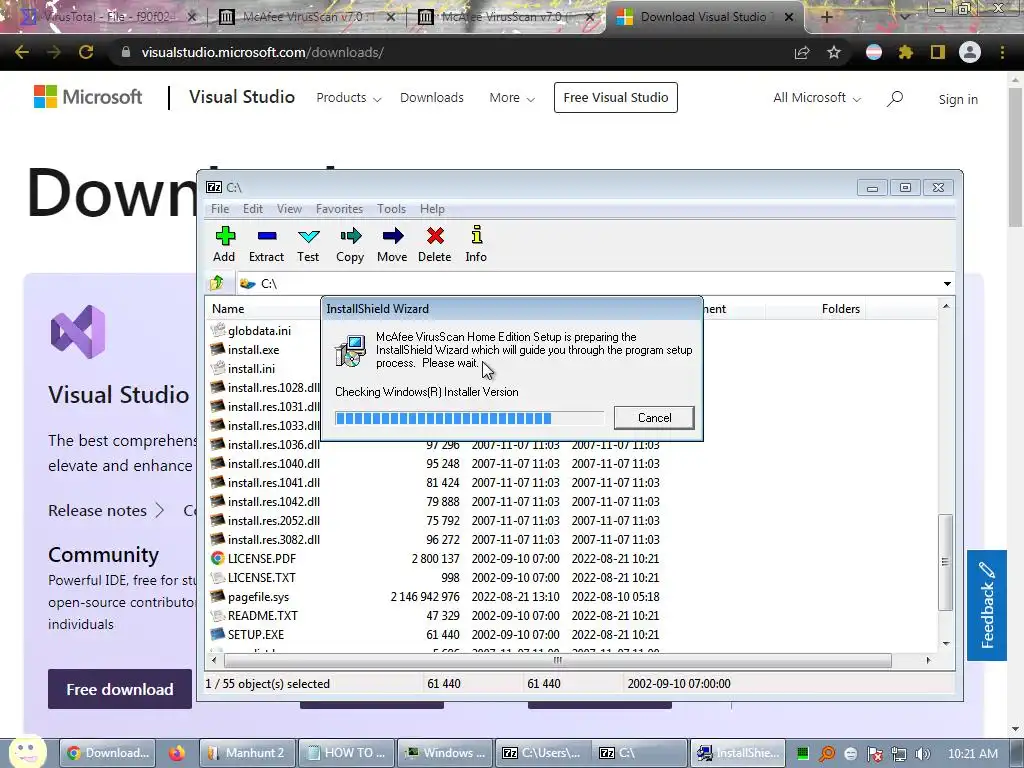This screenshot has width=1024, height=768.
Task: Click the Free download button
Action: pos(120,689)
